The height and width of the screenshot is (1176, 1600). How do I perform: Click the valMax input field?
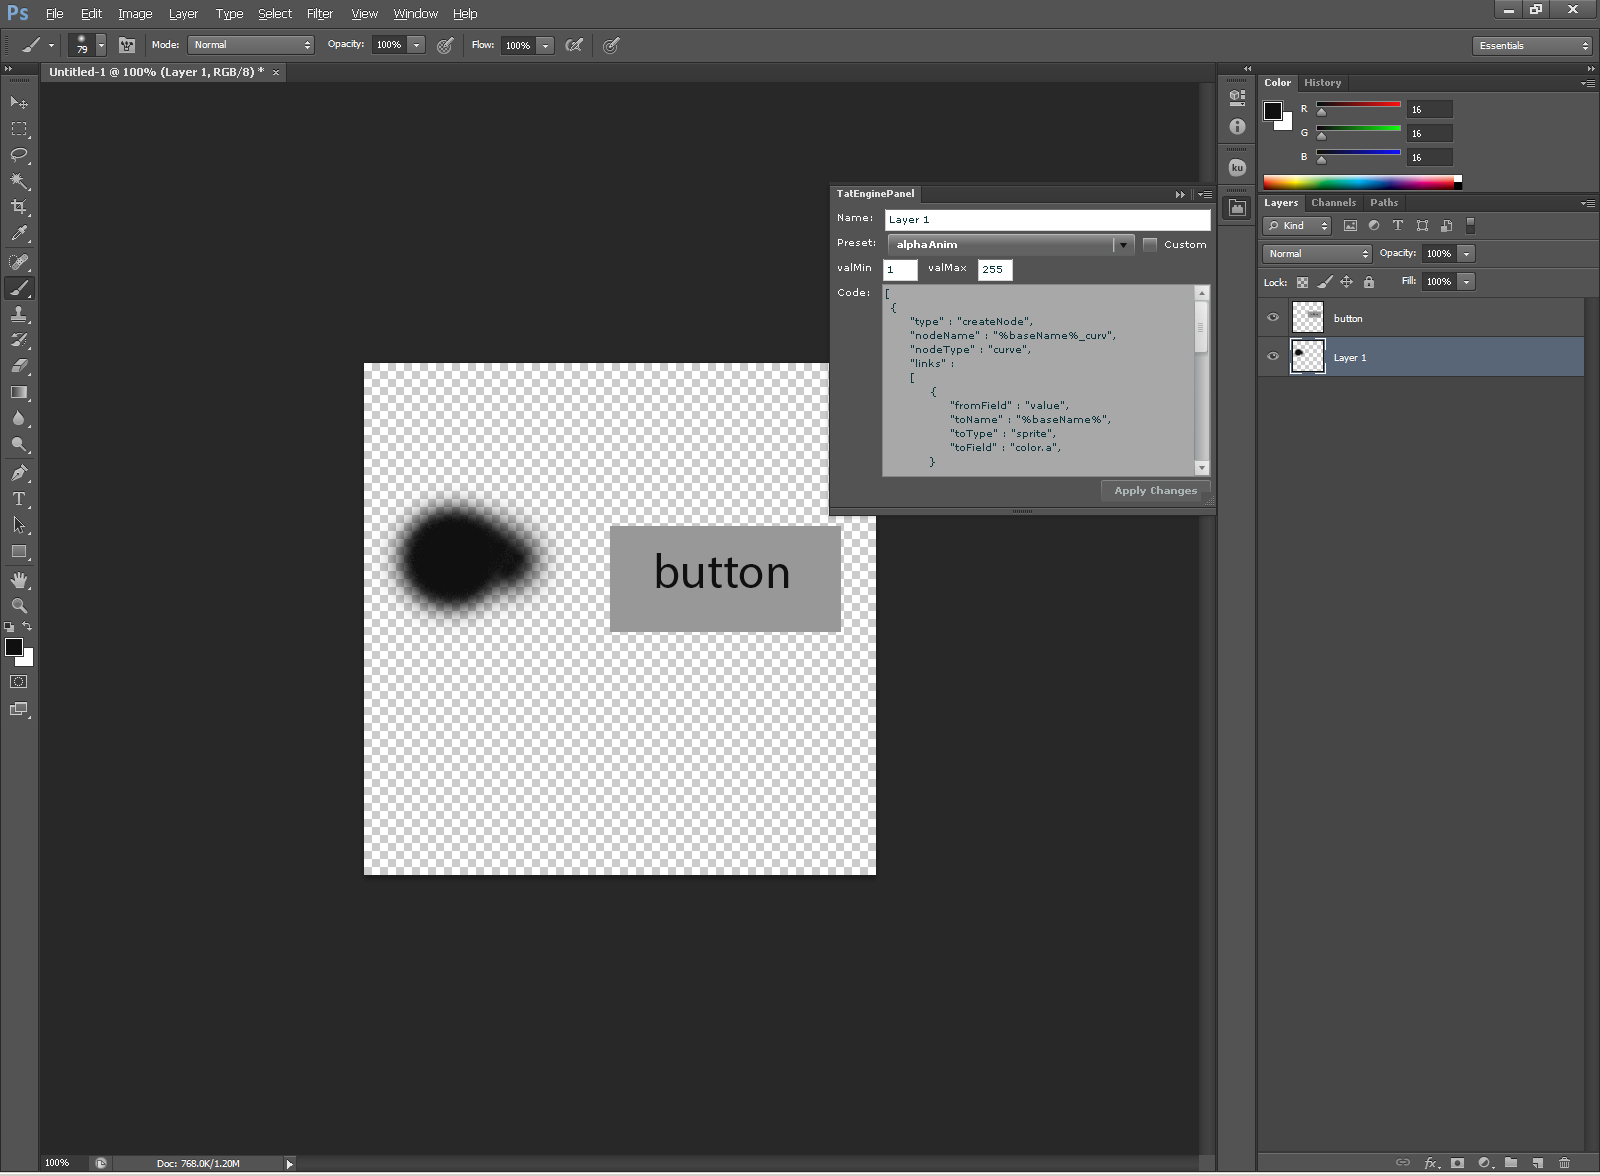(x=995, y=270)
